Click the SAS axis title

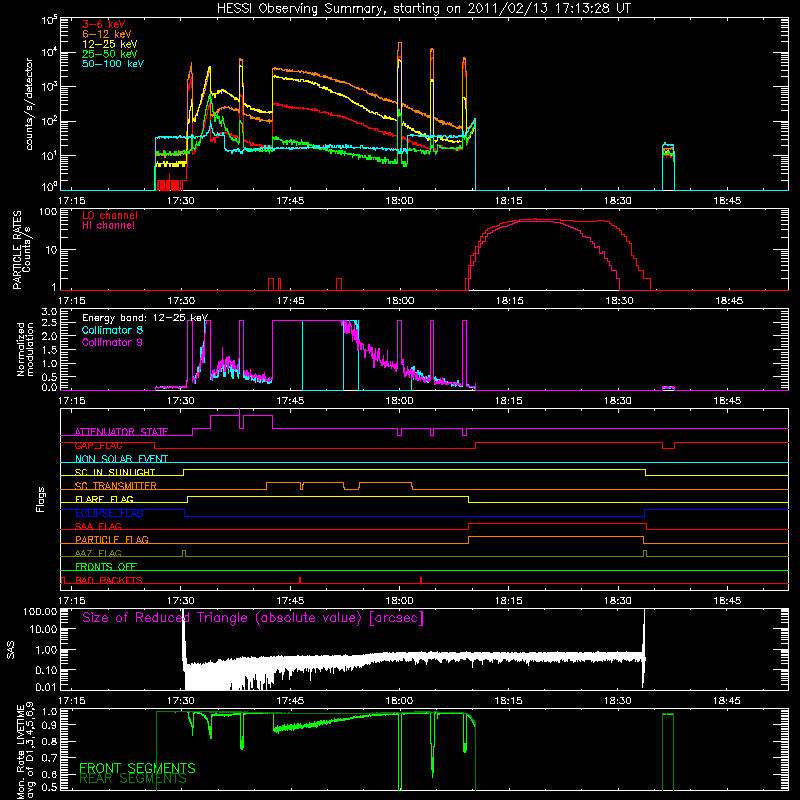click(11, 650)
